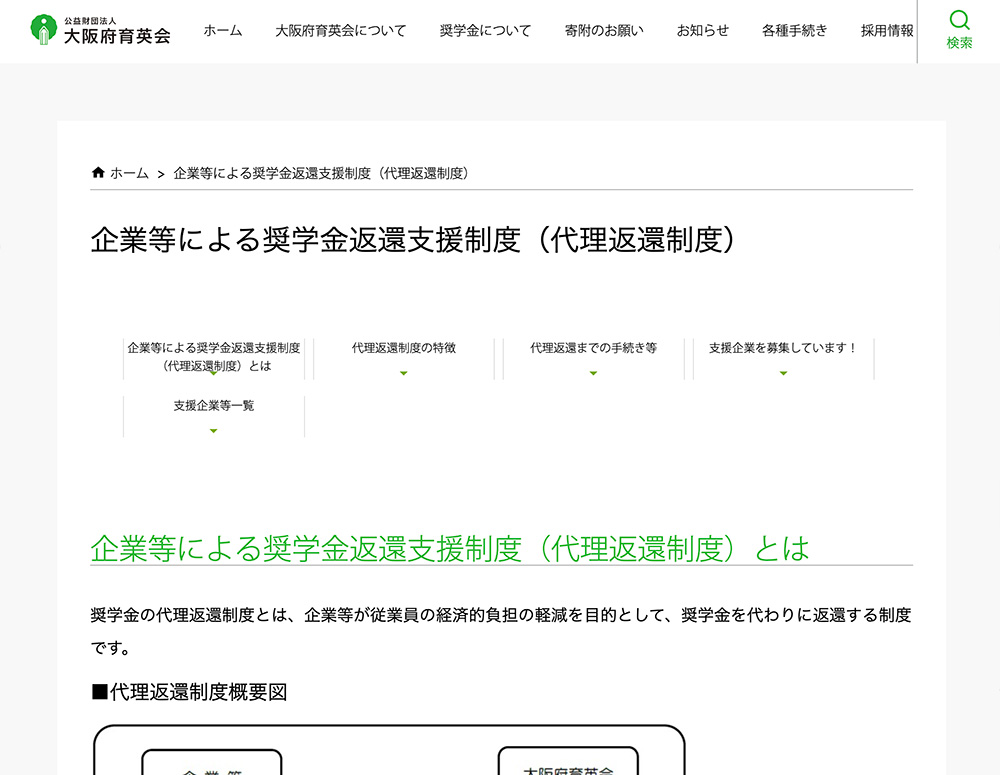Click green arrow under 代理返還制度の特徴
The width and height of the screenshot is (1000, 775).
(x=403, y=374)
